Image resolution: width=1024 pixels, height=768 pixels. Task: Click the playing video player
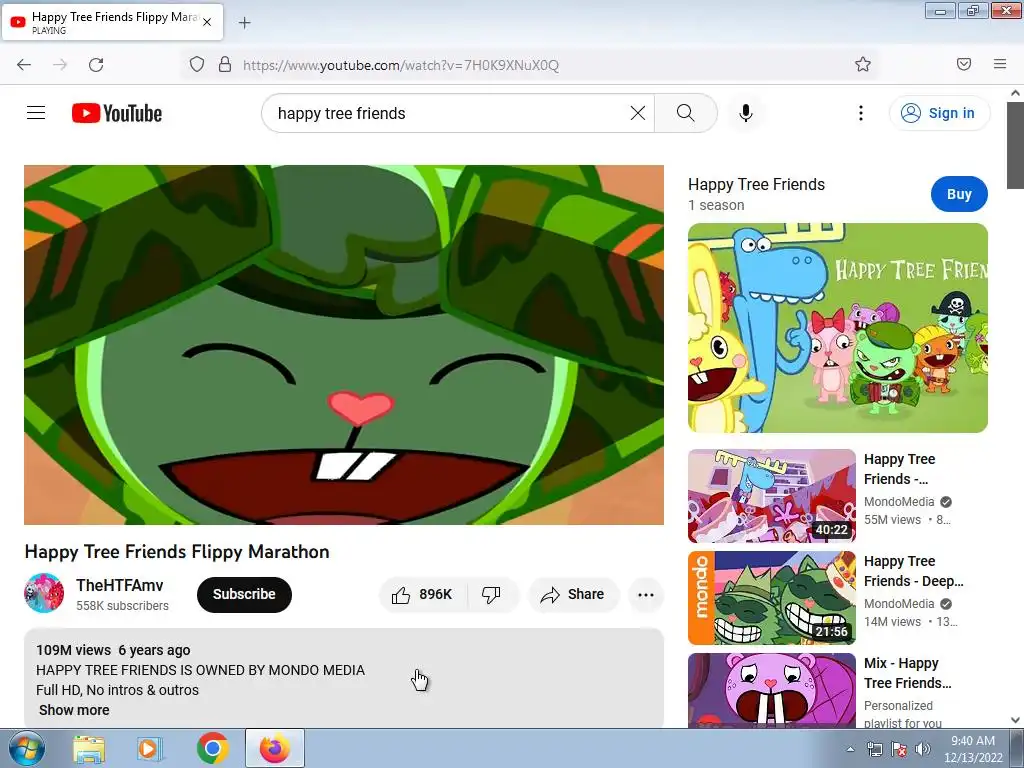click(x=344, y=345)
